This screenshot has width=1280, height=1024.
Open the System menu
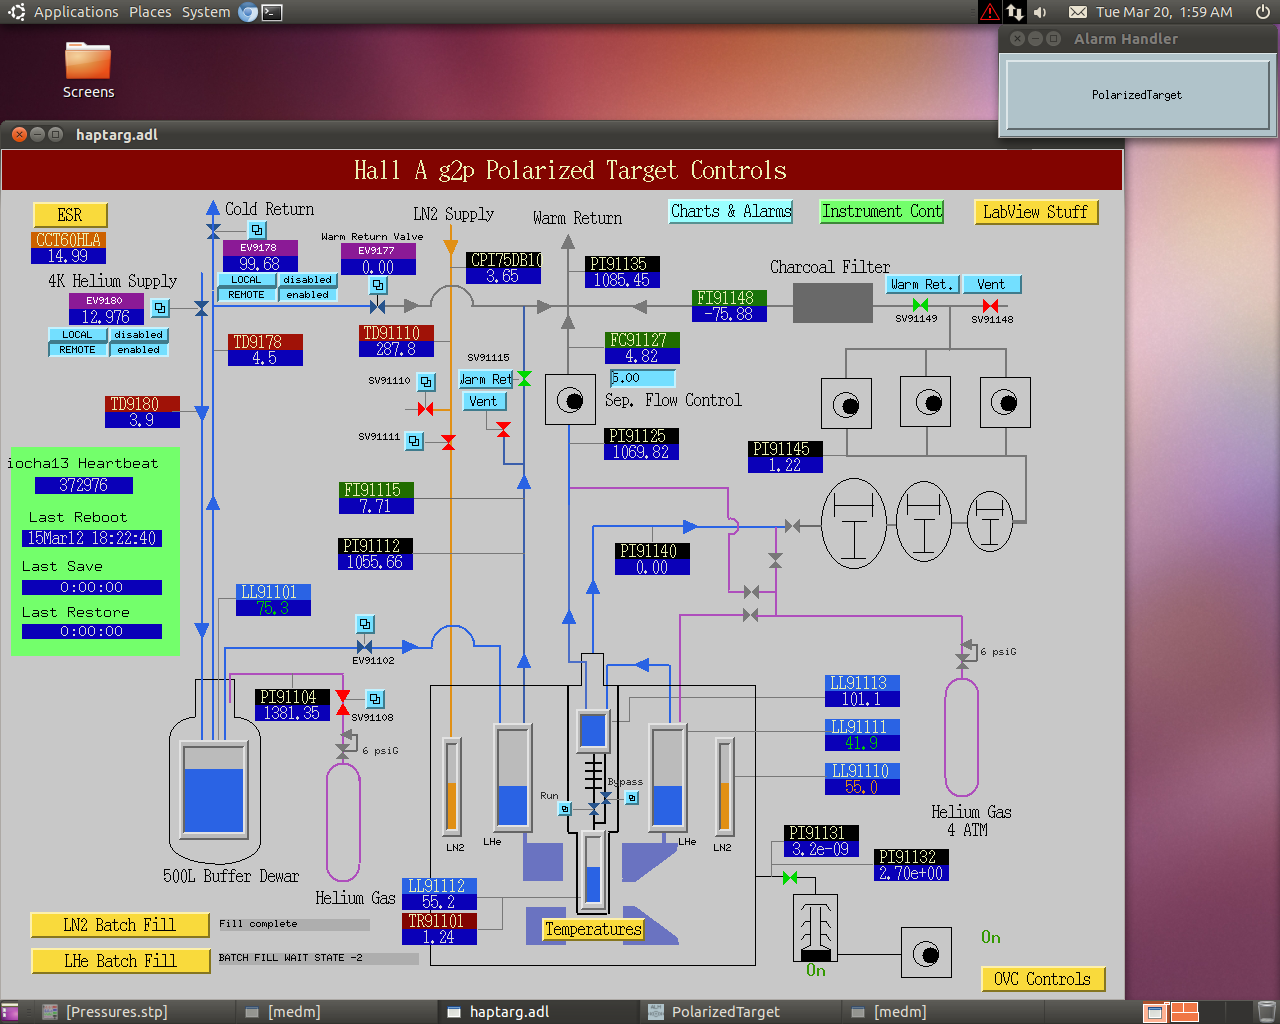(x=206, y=12)
